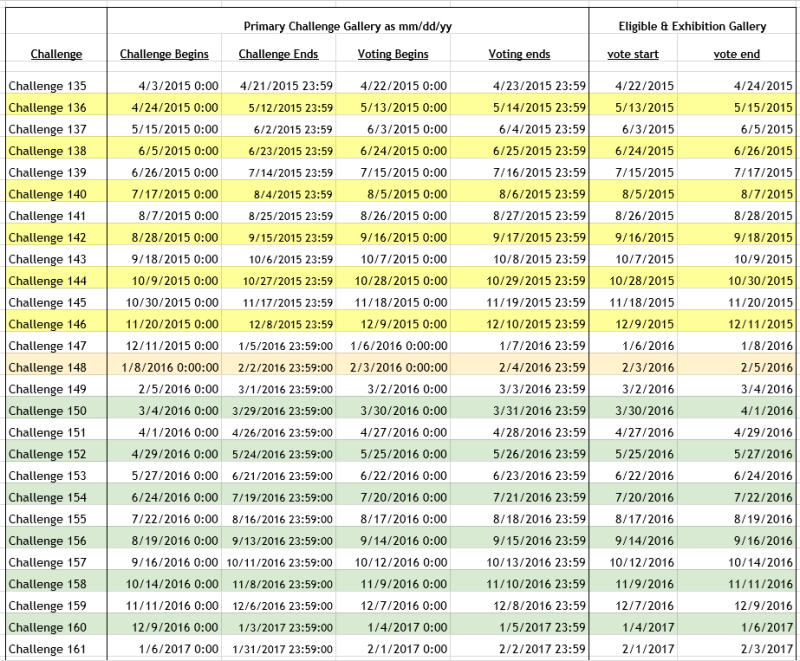
Task: Click the "Challenge 142" row label
Action: [47, 238]
